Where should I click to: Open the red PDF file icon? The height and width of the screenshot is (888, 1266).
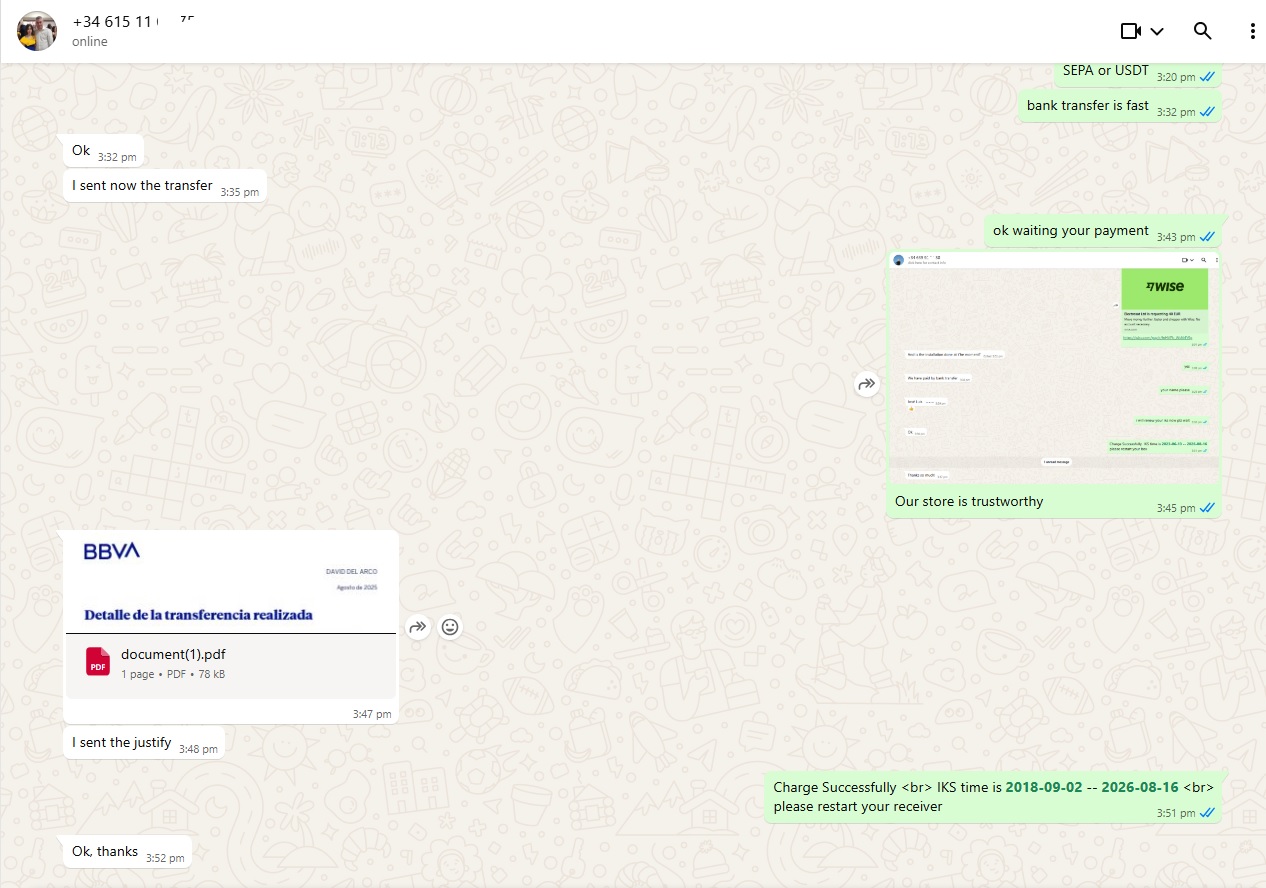(x=98, y=662)
